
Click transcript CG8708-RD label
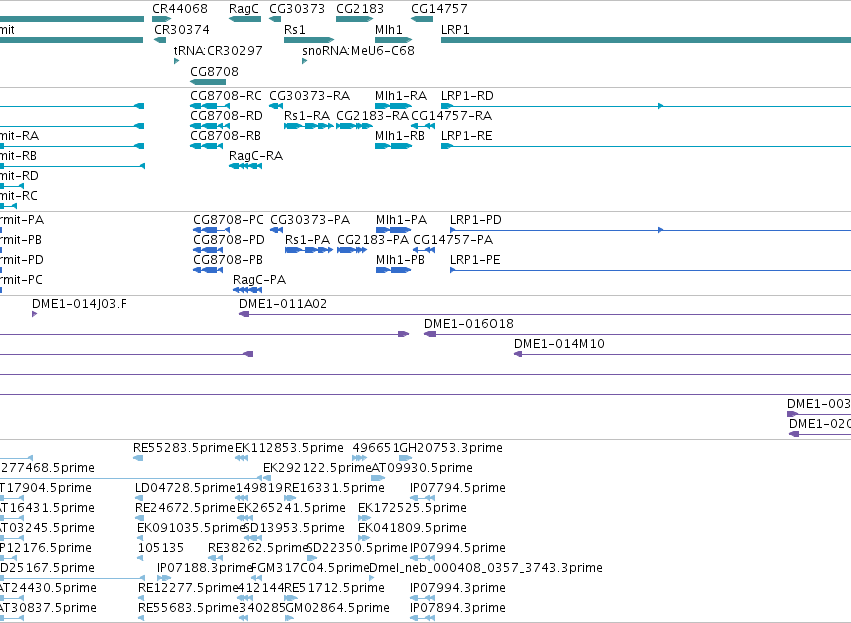point(226,116)
